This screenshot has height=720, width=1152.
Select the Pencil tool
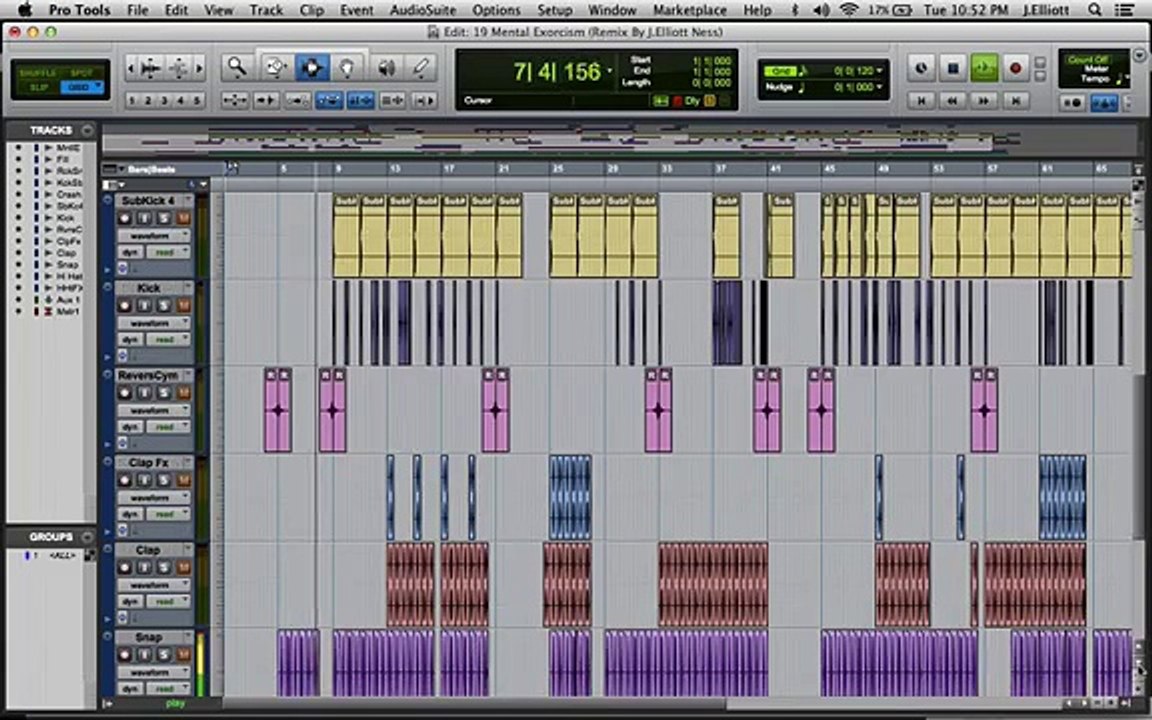coord(421,68)
